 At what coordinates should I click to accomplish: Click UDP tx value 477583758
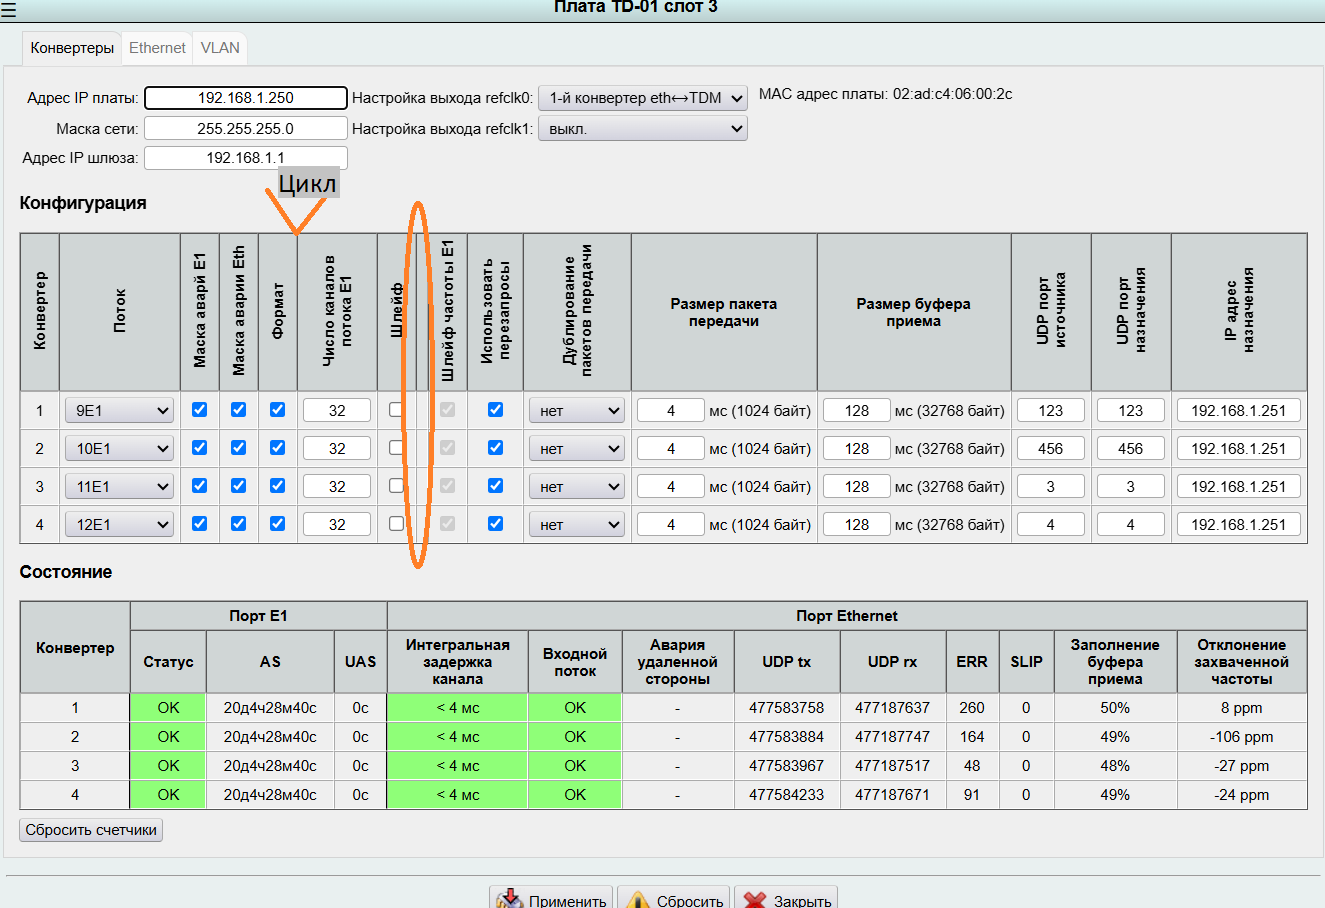point(787,708)
